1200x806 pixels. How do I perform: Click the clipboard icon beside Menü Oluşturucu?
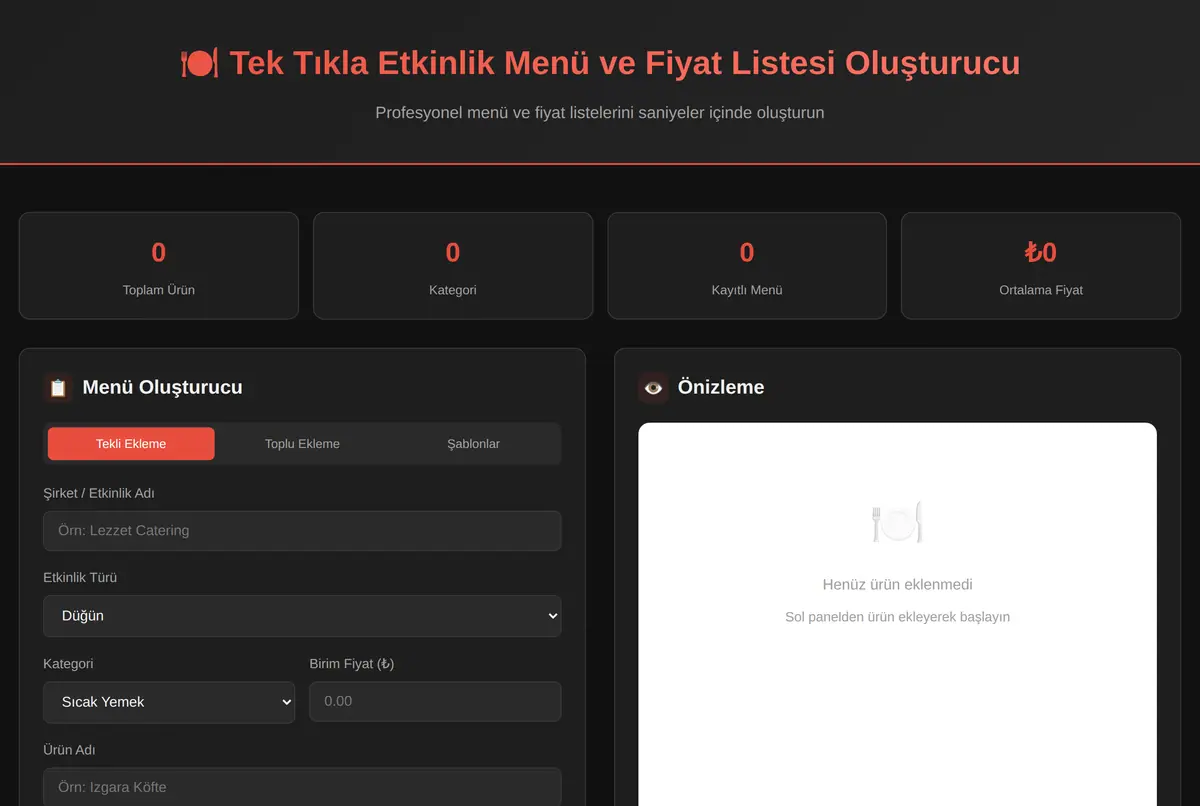58,388
